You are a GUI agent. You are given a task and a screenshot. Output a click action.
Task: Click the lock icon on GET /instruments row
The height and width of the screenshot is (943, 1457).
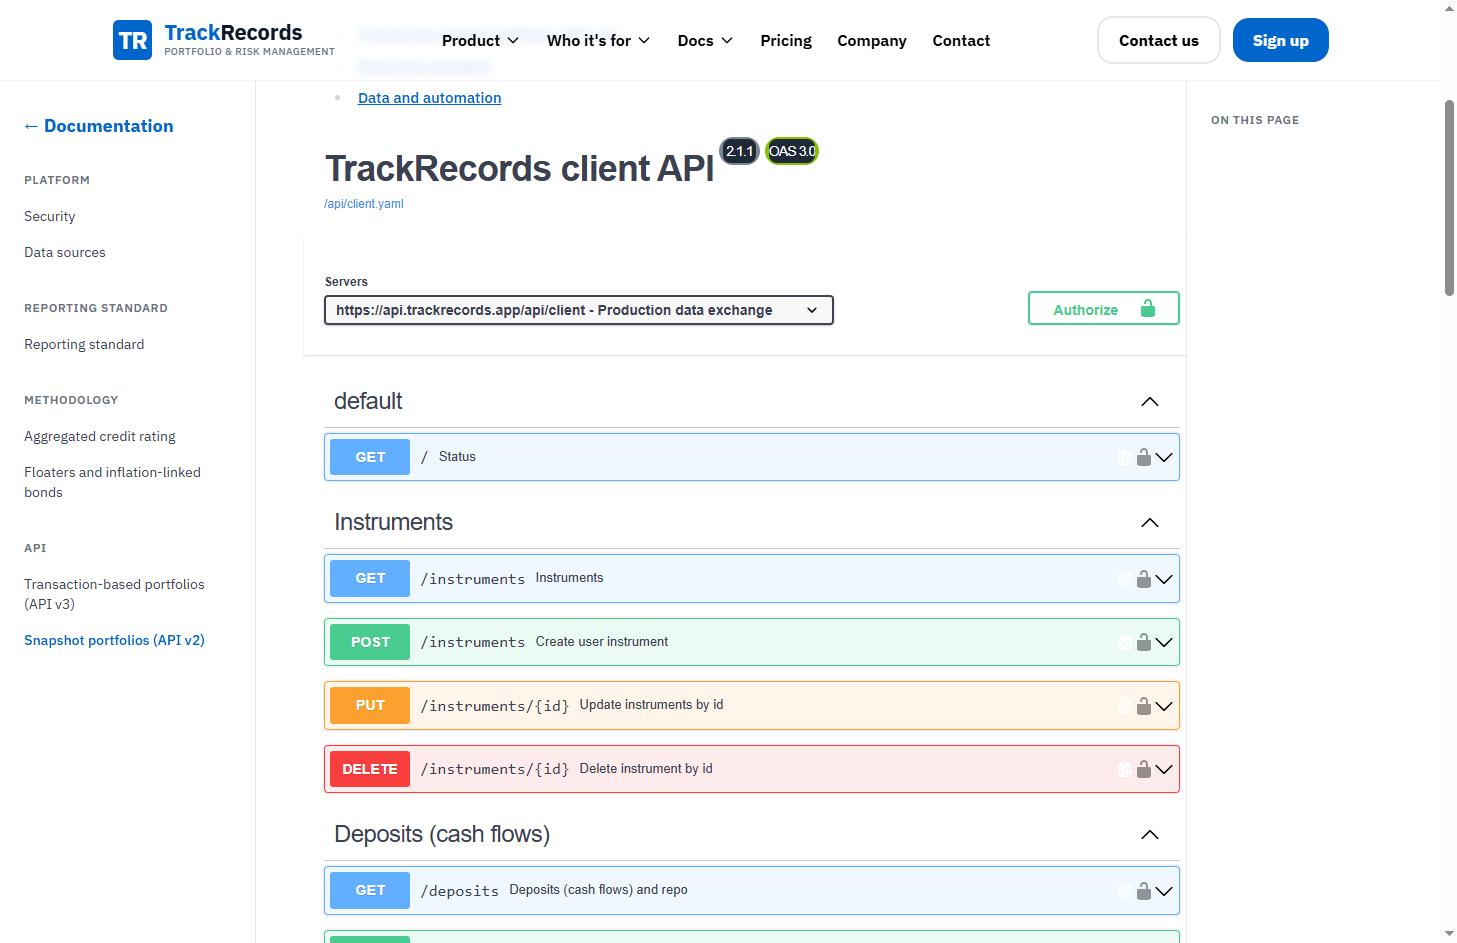point(1144,579)
